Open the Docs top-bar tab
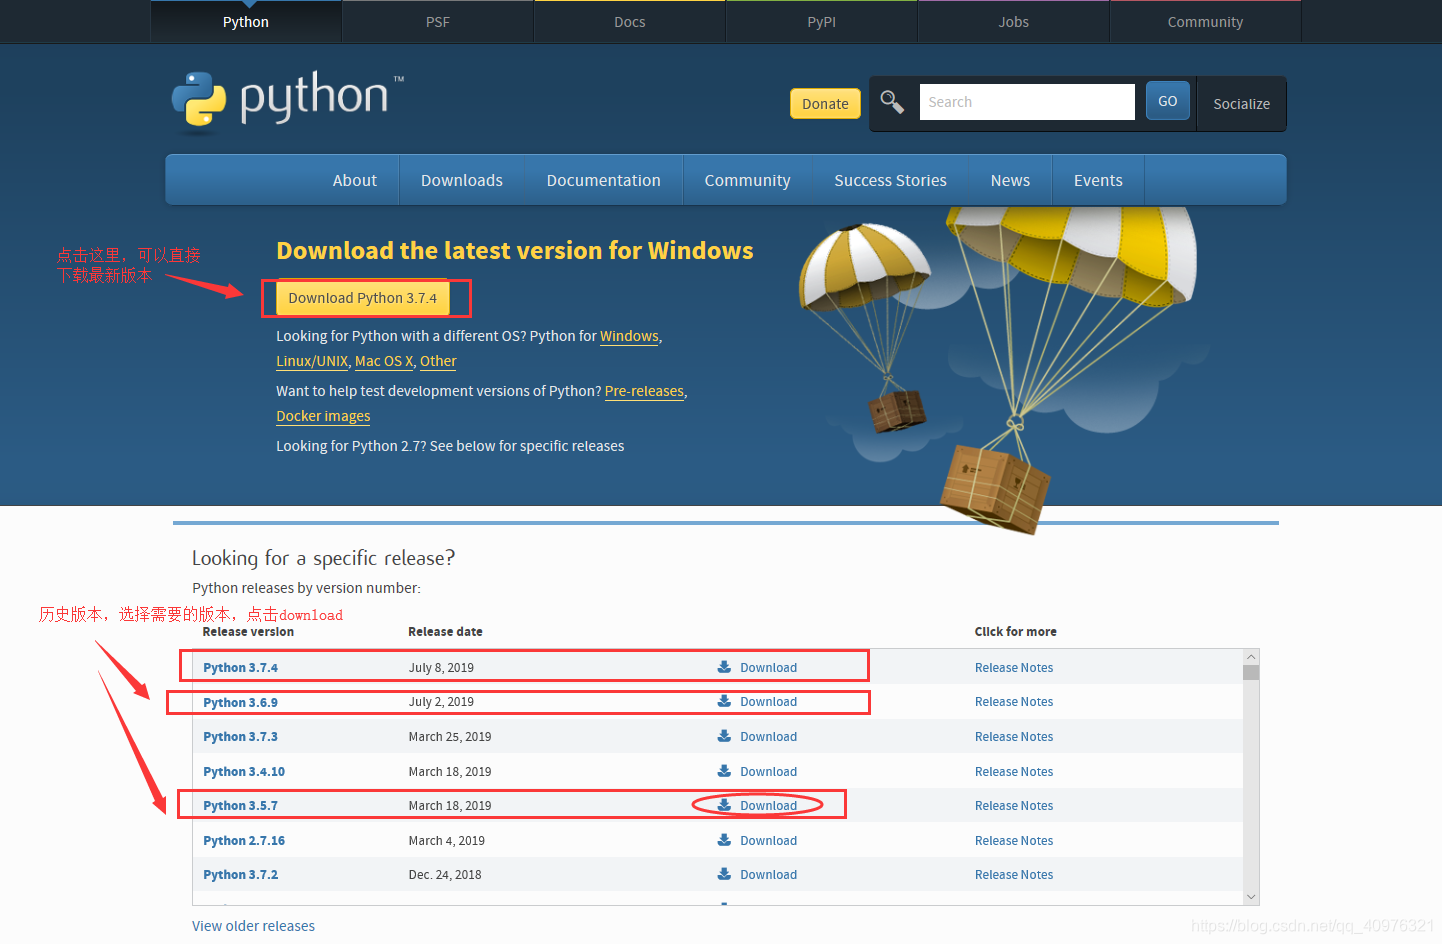This screenshot has height=944, width=1442. 630,22
